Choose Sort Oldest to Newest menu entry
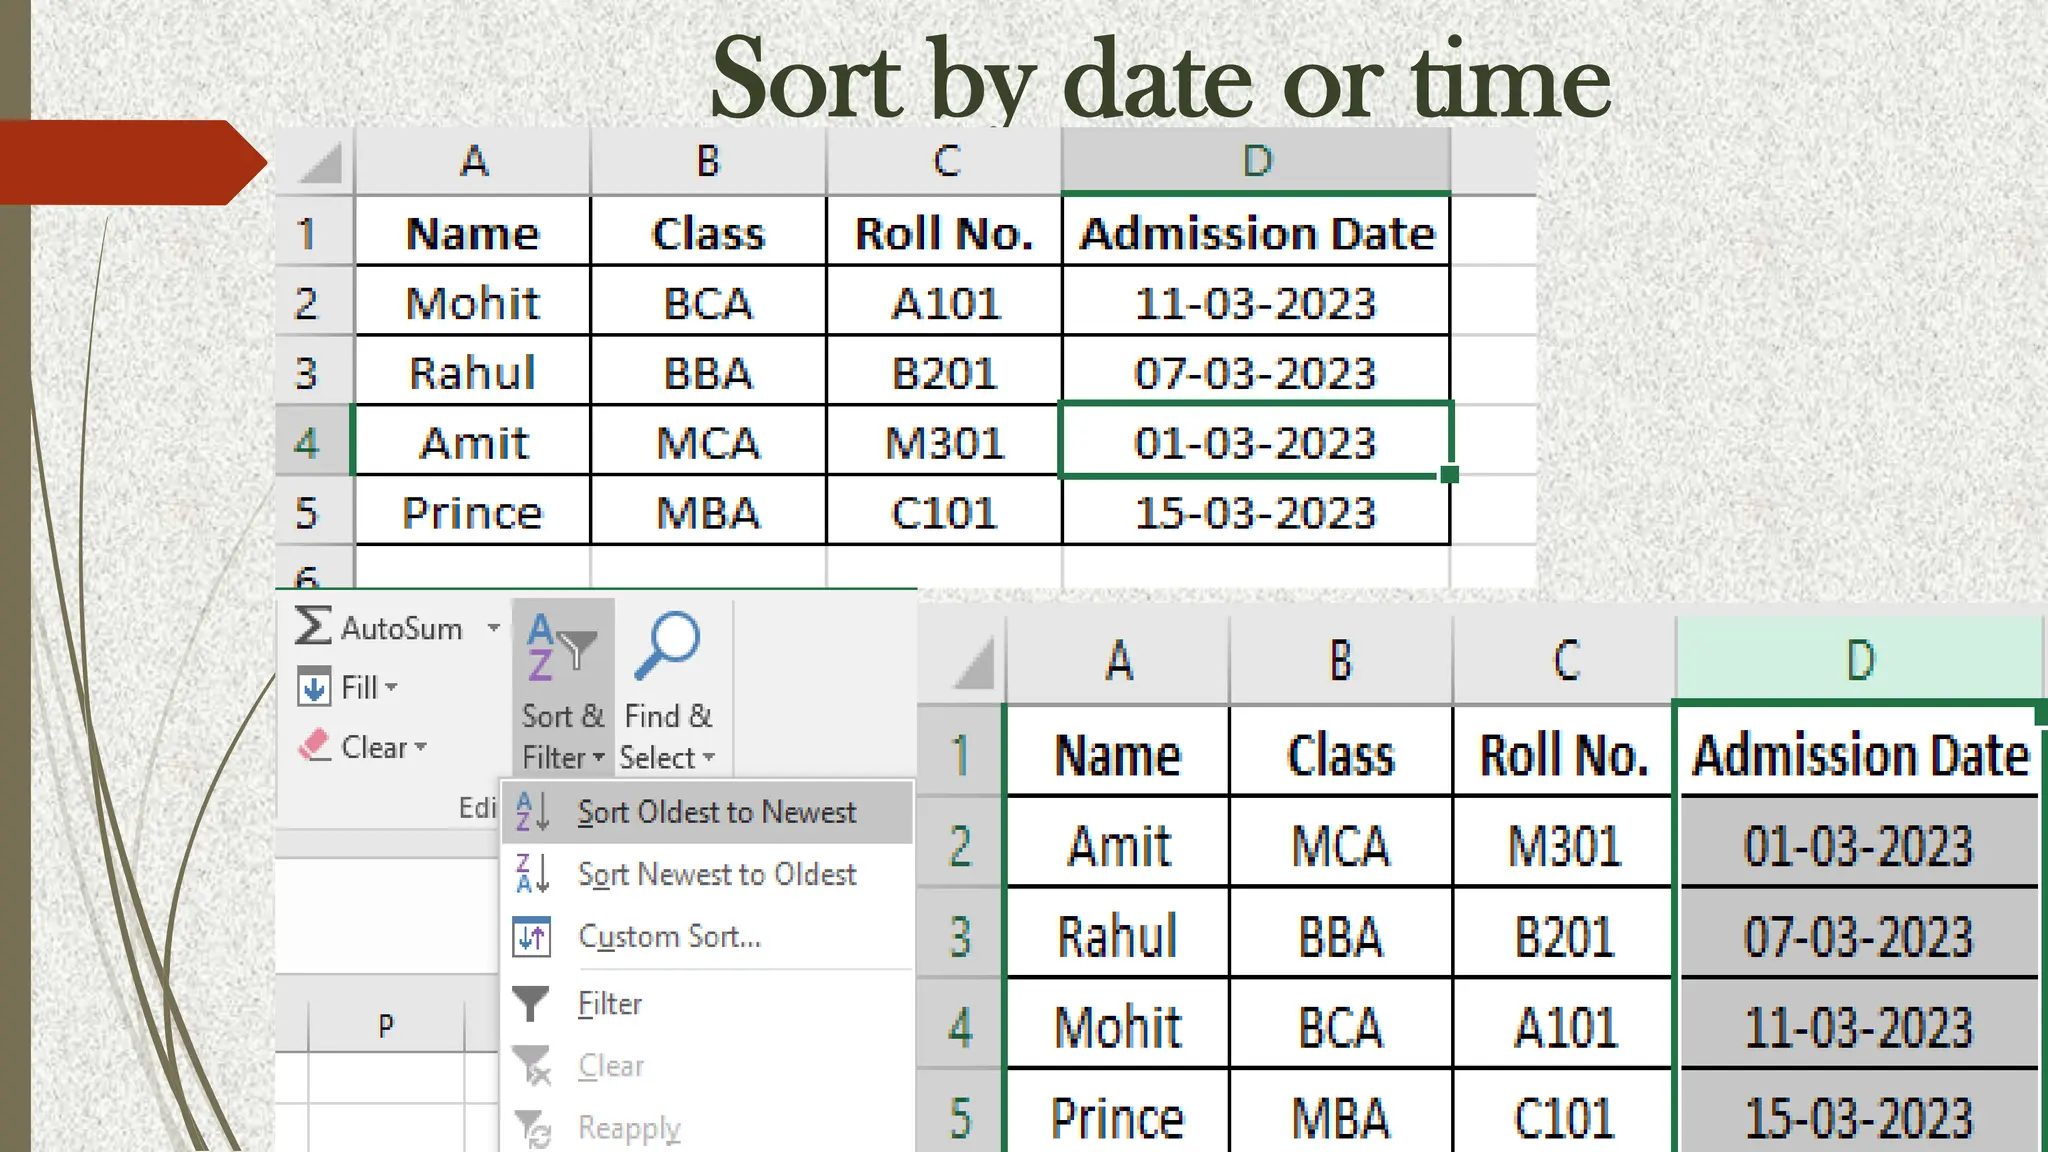 click(716, 812)
